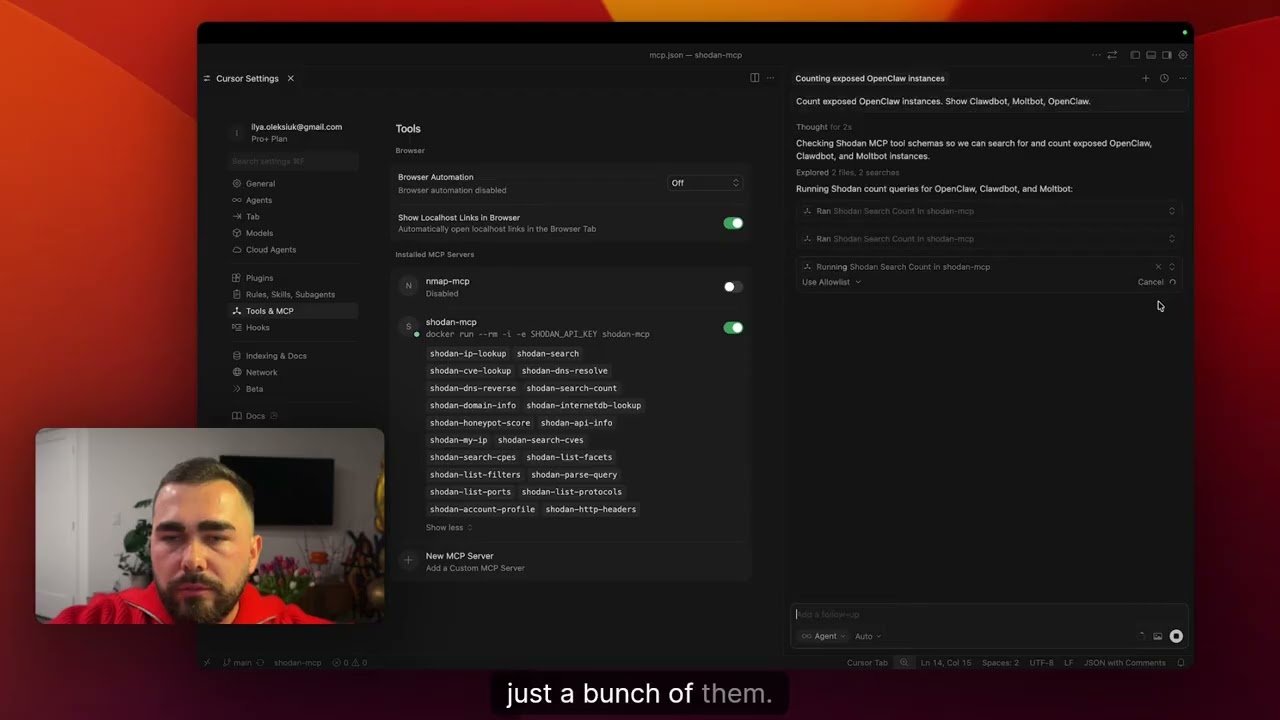Open General settings section
The height and width of the screenshot is (720, 1280).
tap(293, 184)
